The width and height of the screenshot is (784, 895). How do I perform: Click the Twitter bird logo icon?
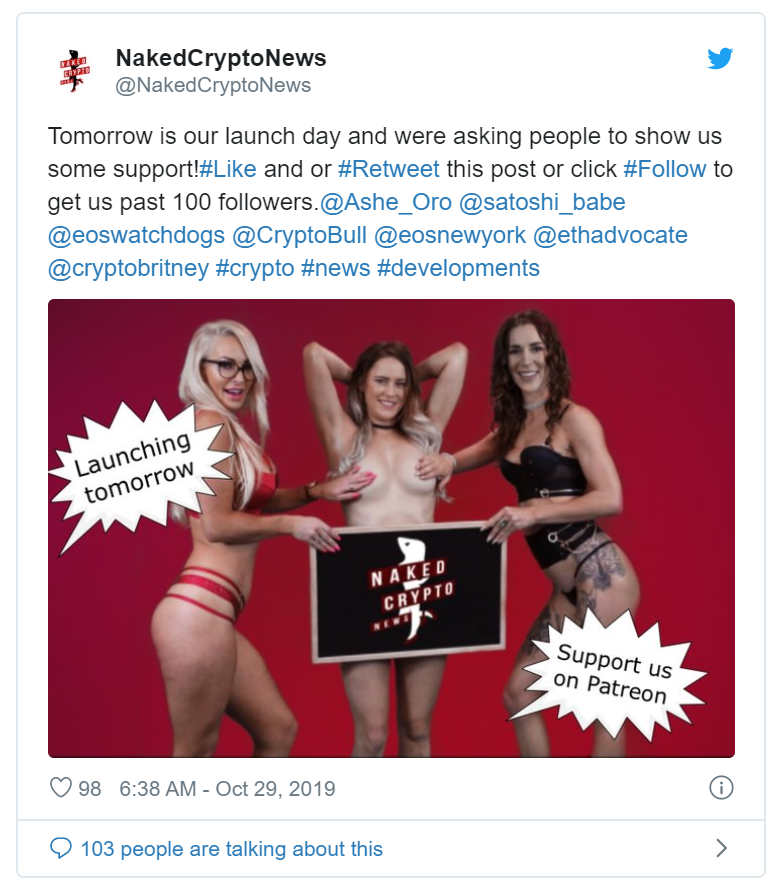720,58
